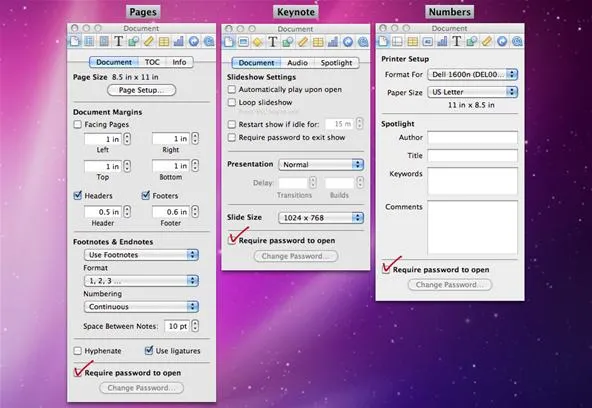This screenshot has width=592, height=408.
Task: Open Hyperlink inspector in Numbers window
Action: point(502,41)
